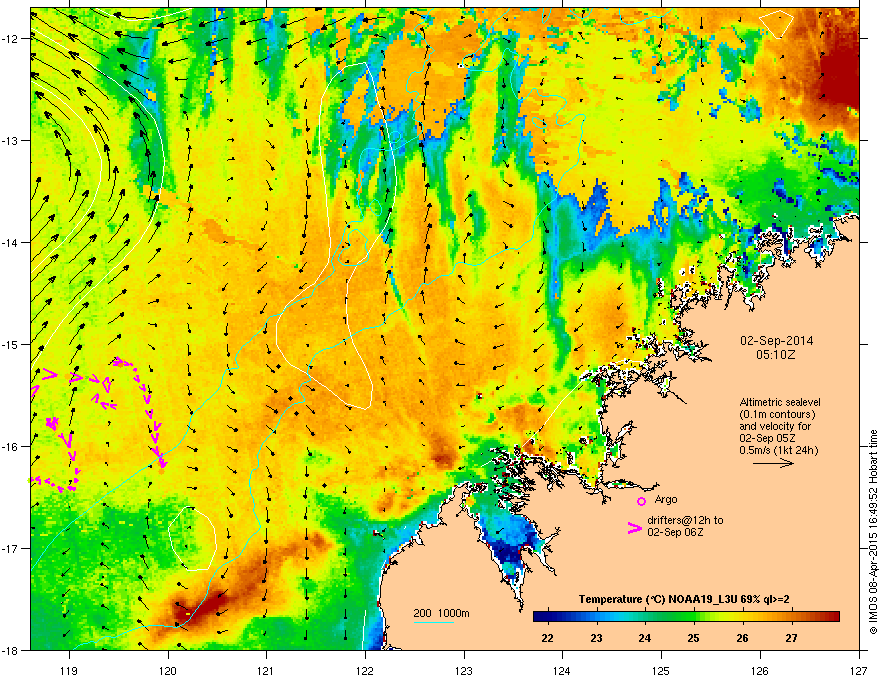880x680 pixels.
Task: Click longitude axis label 124
Action: tap(563, 670)
